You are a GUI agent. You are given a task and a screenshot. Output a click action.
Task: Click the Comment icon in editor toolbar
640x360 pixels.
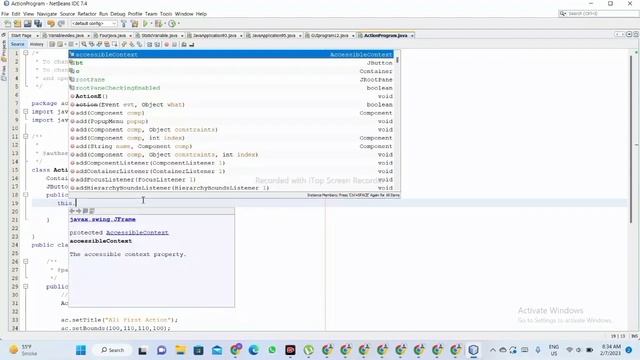tap(184, 44)
